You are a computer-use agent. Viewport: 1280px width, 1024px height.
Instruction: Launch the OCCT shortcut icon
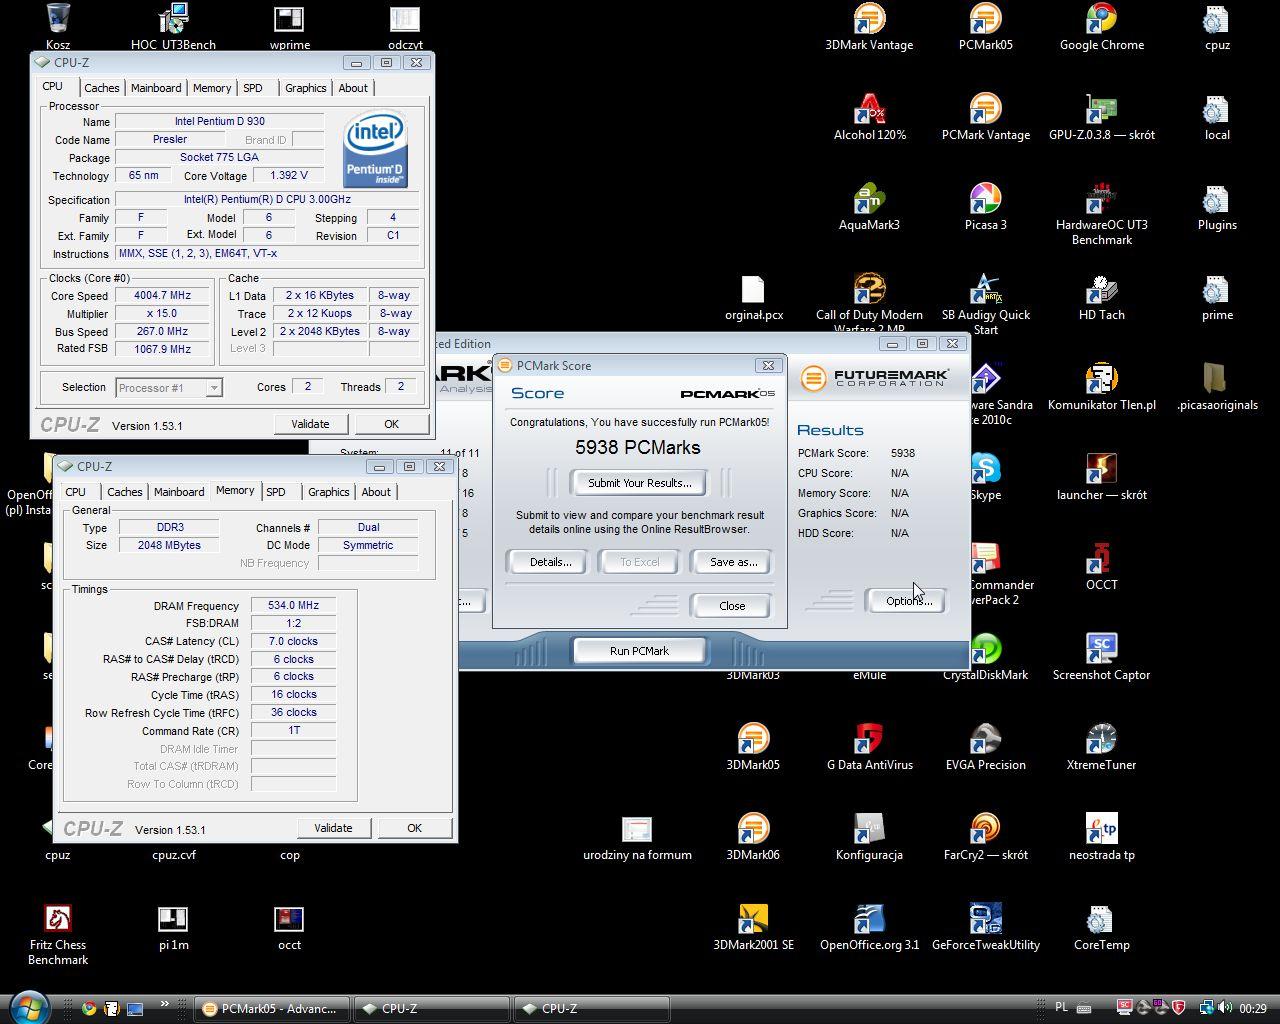(x=1101, y=567)
